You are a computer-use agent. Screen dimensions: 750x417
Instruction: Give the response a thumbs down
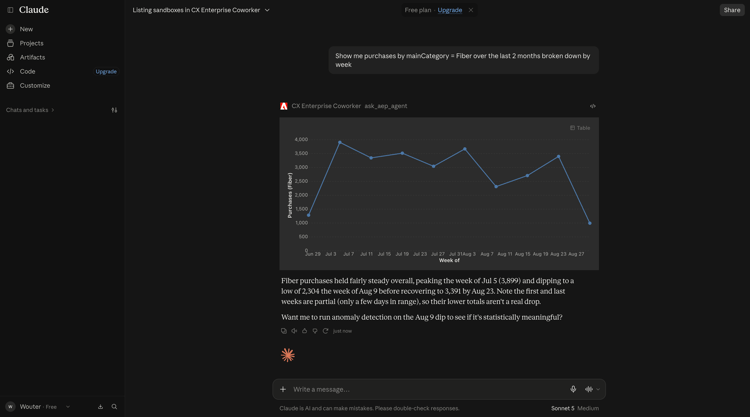(x=315, y=331)
